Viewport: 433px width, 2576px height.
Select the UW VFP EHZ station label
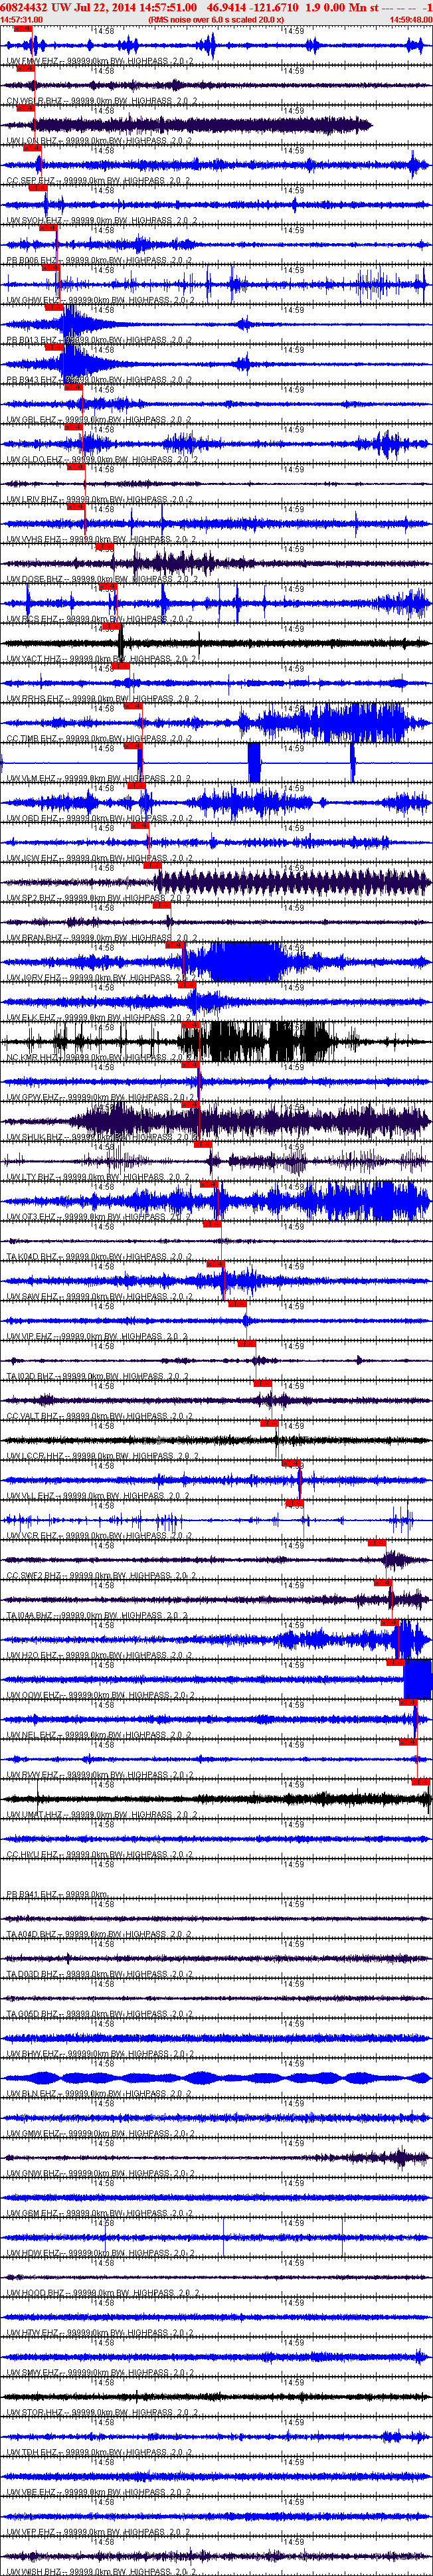point(99,2532)
